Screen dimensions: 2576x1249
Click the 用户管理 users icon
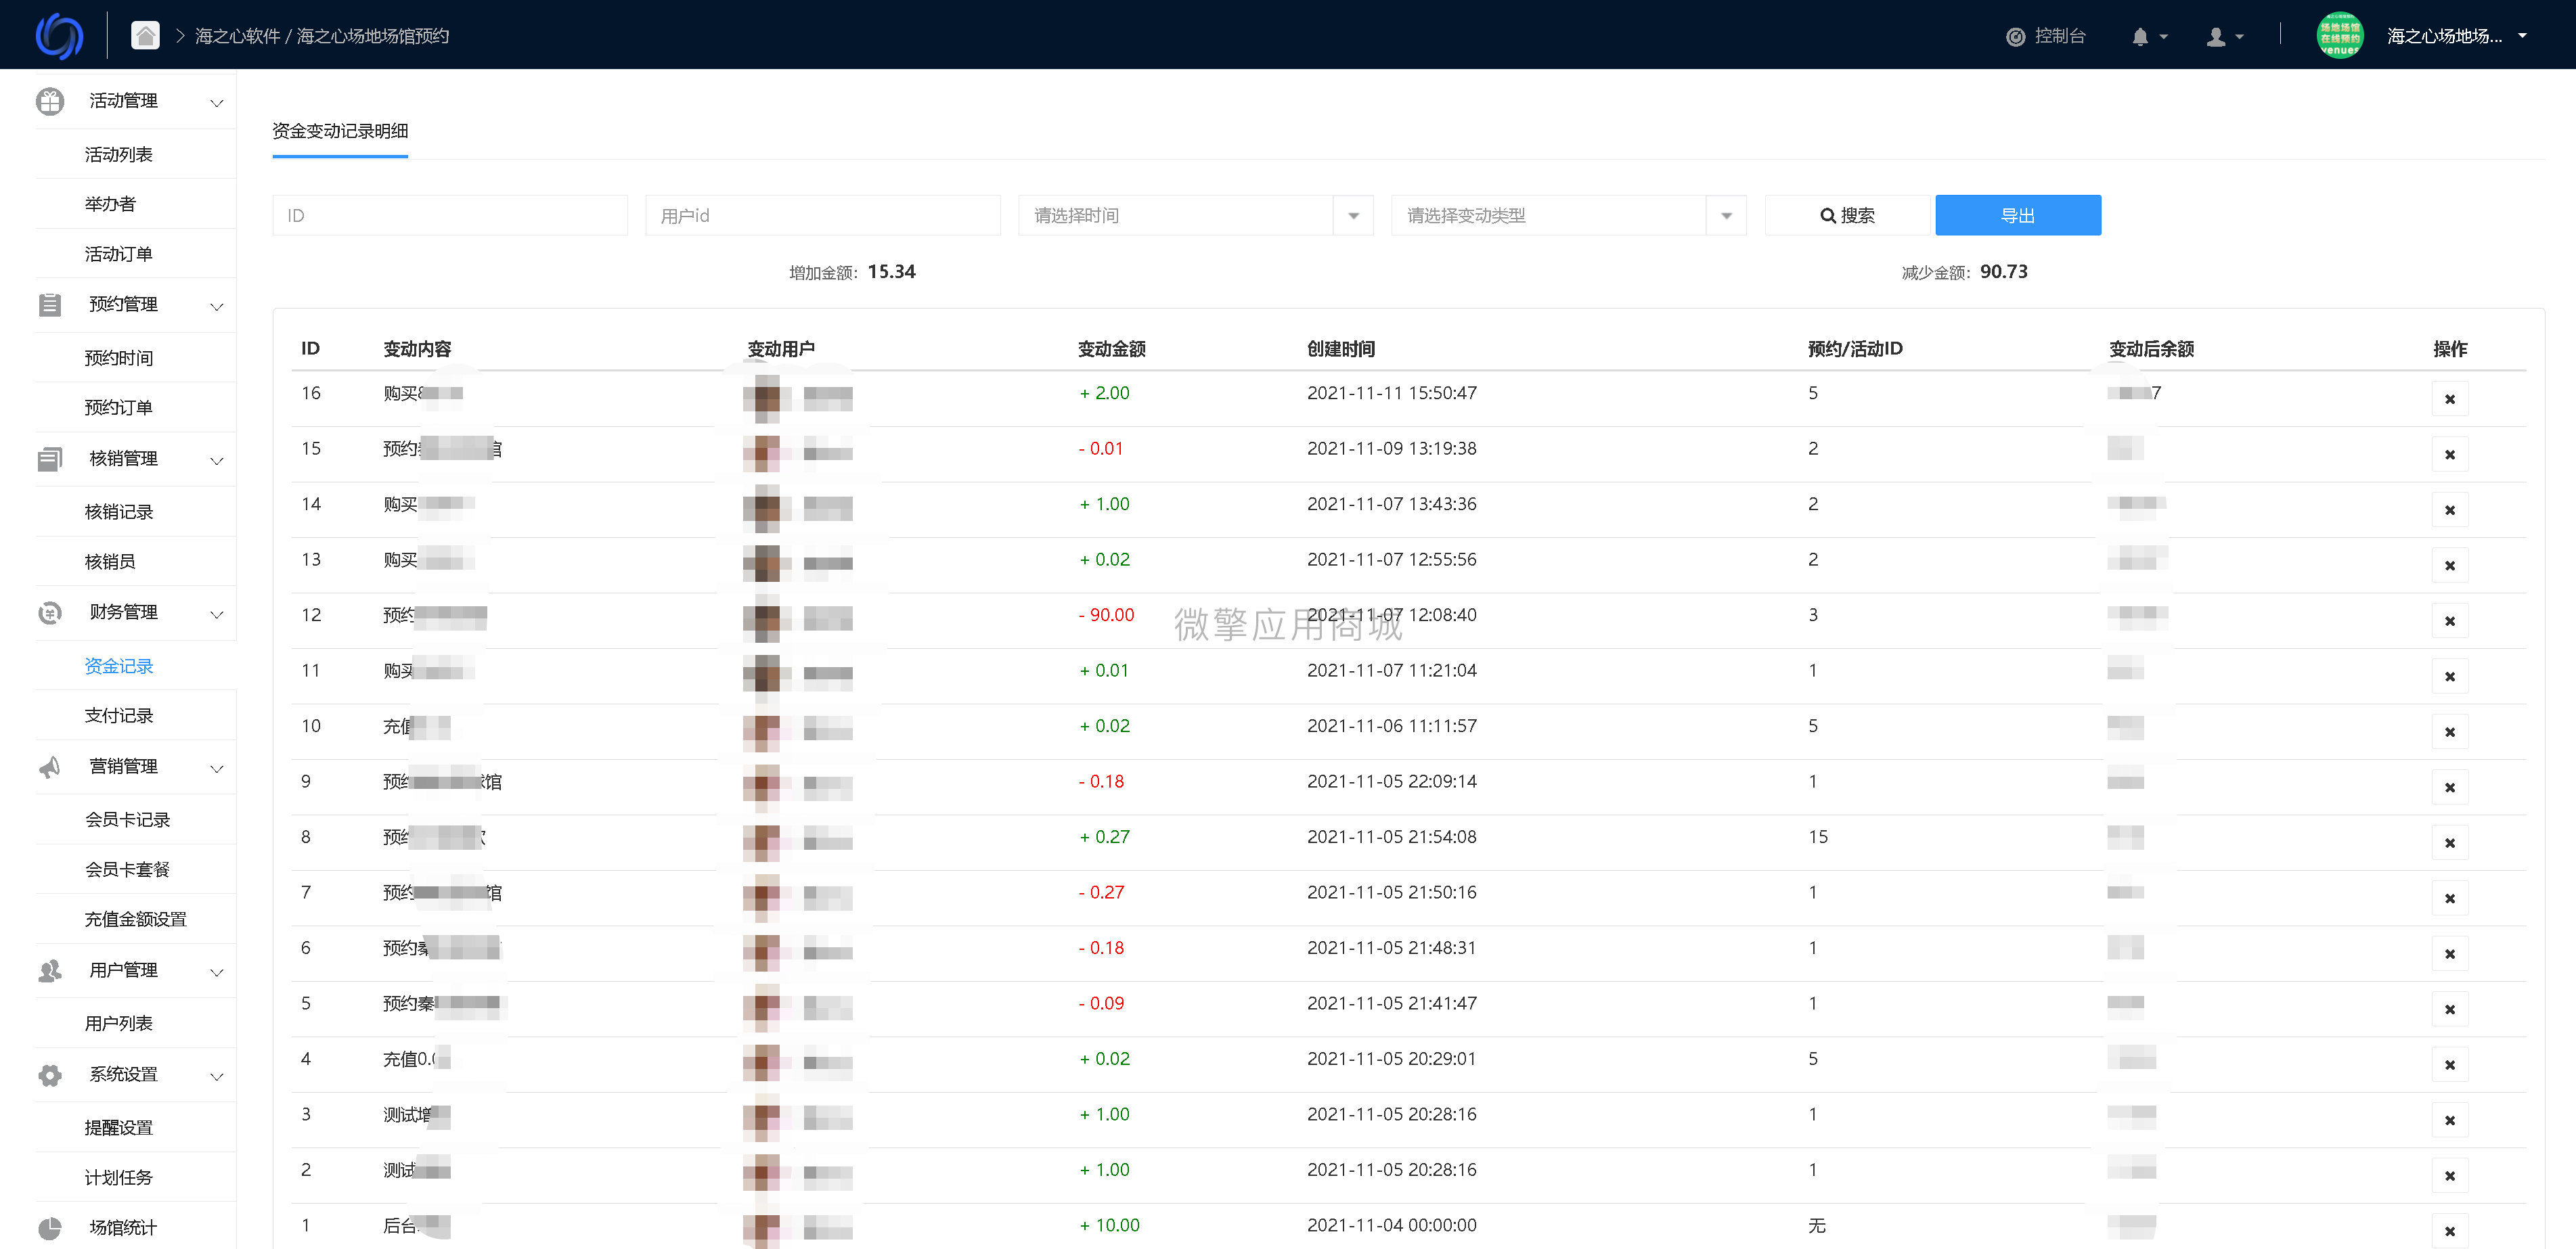click(49, 970)
